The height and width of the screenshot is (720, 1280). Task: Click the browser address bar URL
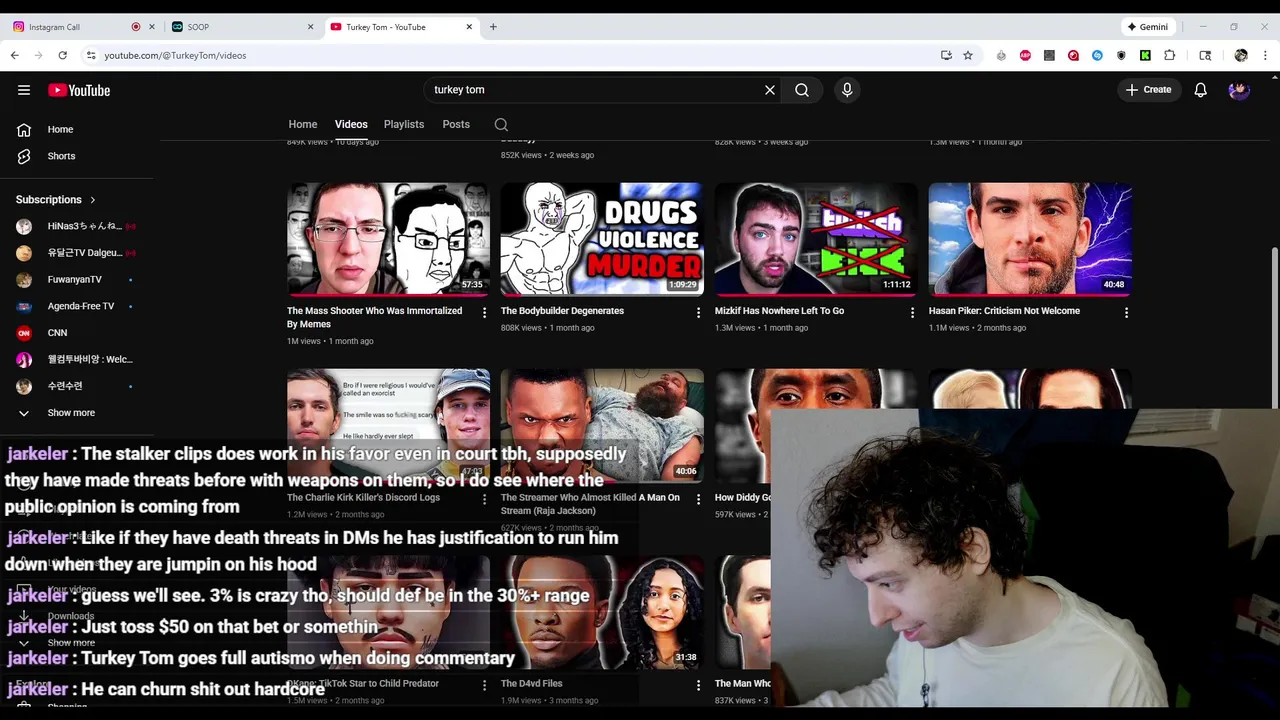(175, 55)
